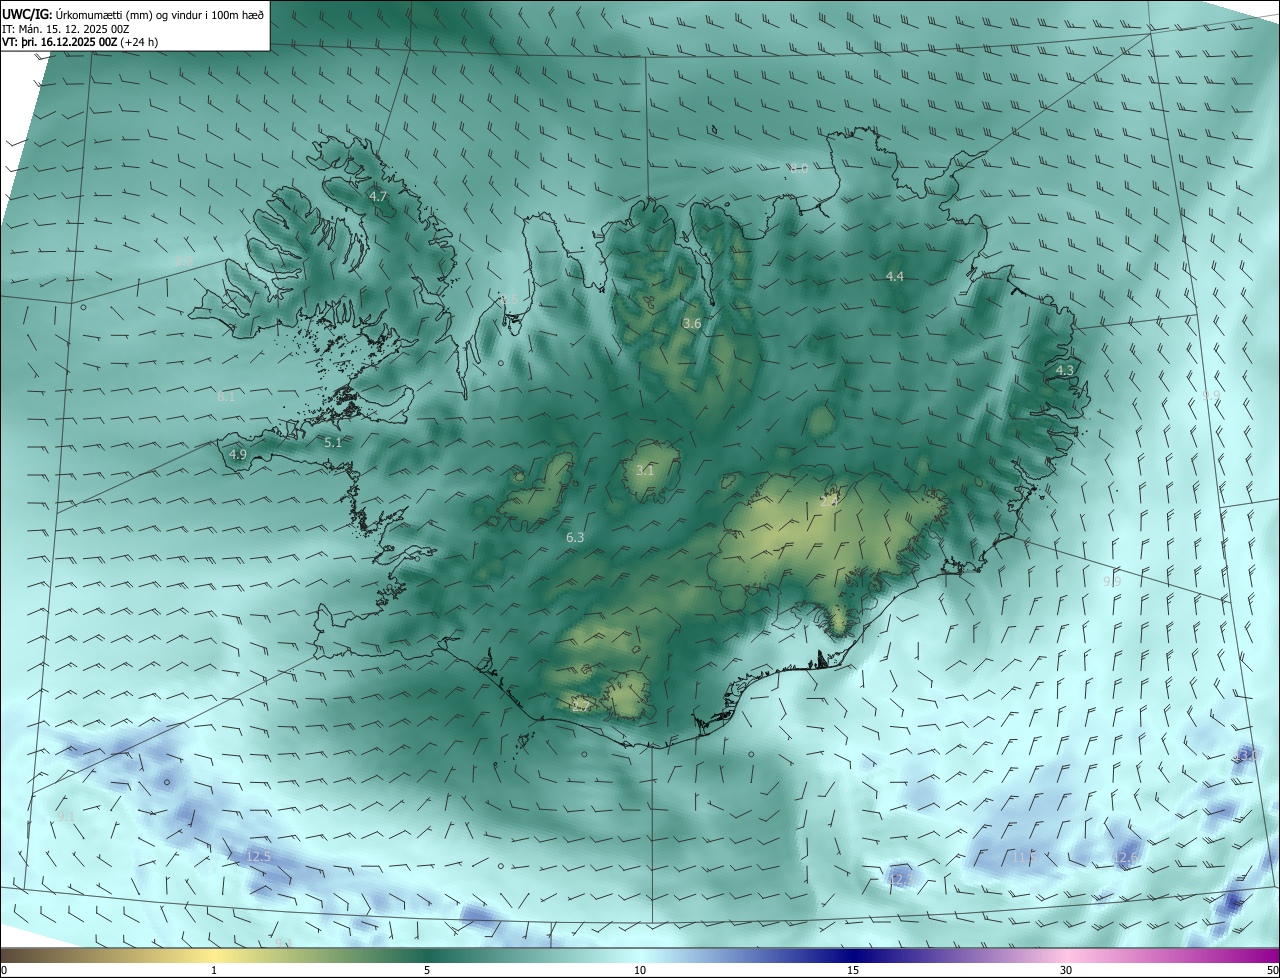The image size is (1280, 978).
Task: Click the 8.8 value west of the Westfjords
Action: point(184,261)
